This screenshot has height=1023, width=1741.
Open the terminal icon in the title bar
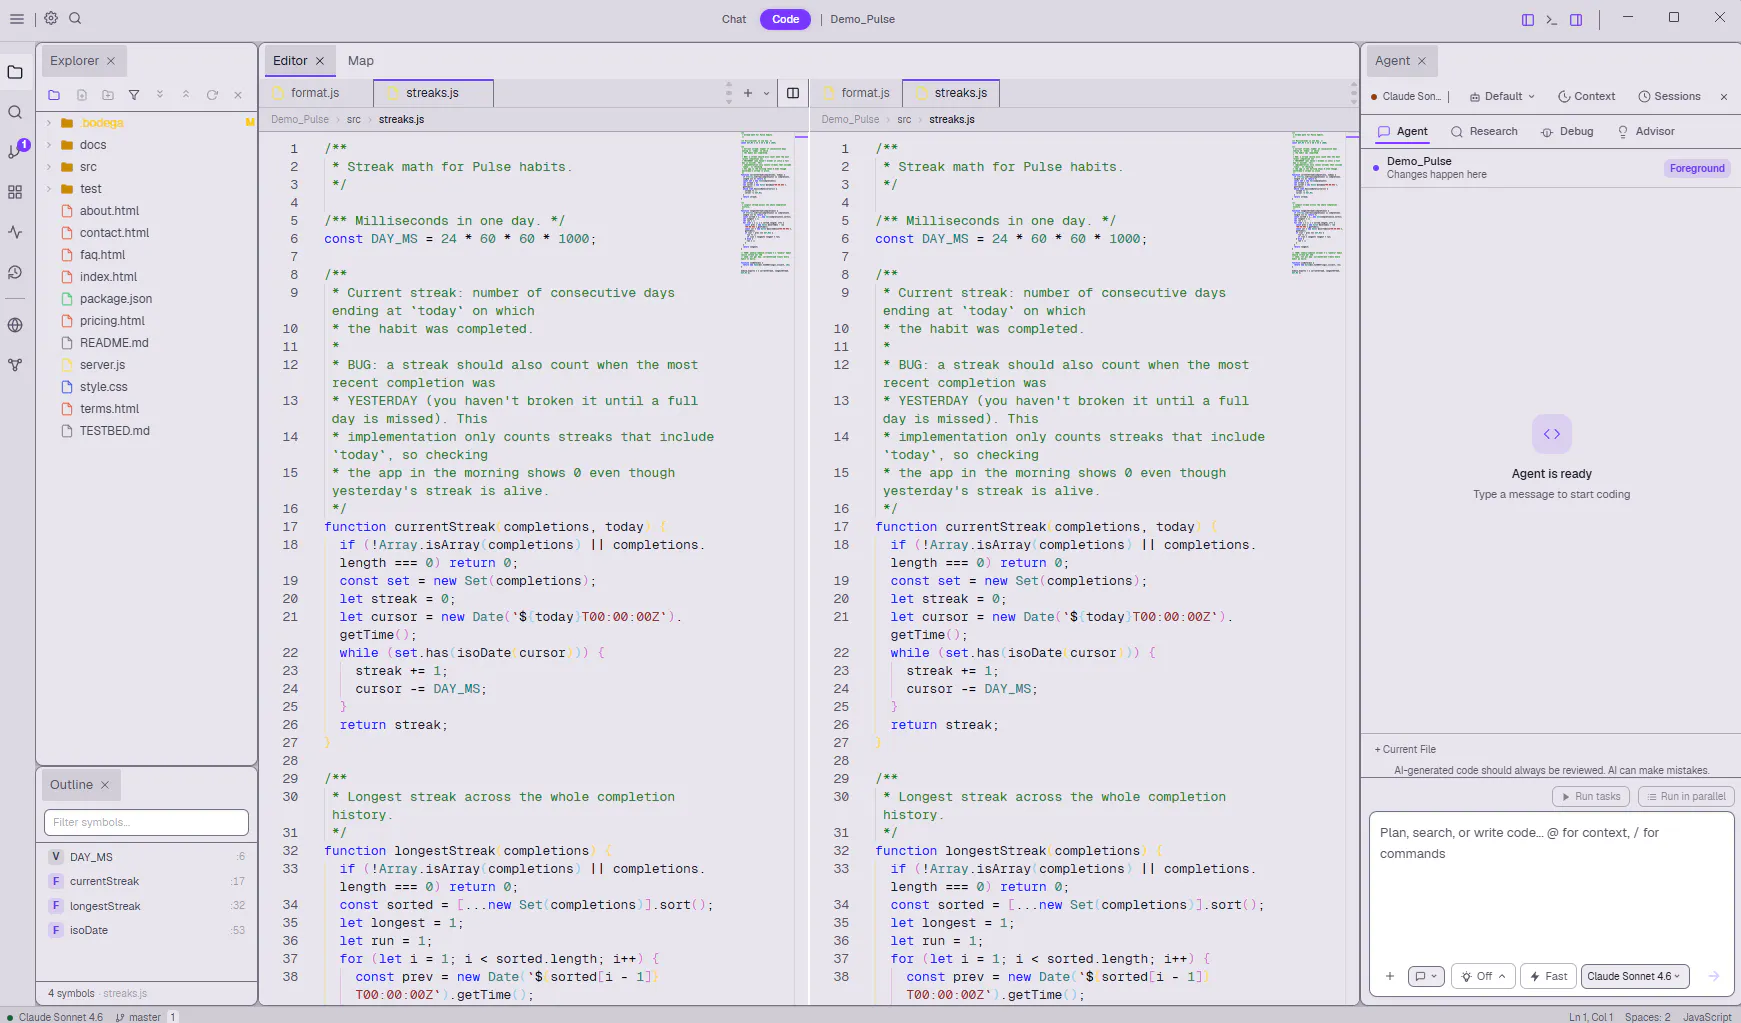(x=1552, y=19)
